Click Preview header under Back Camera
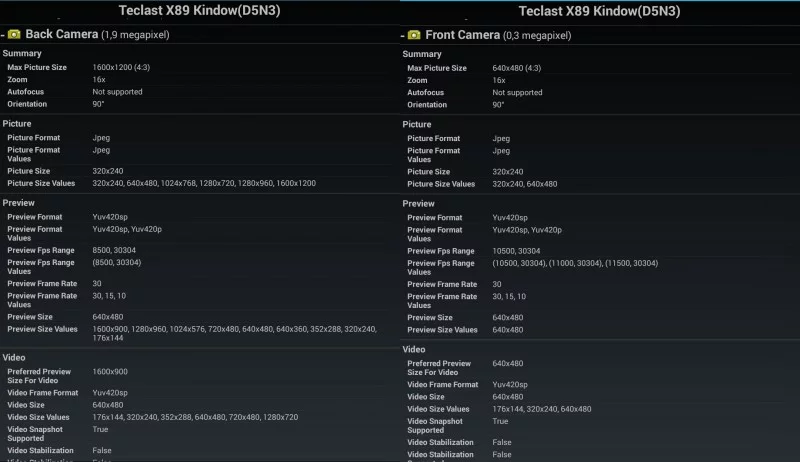800x462 pixels. tap(19, 203)
